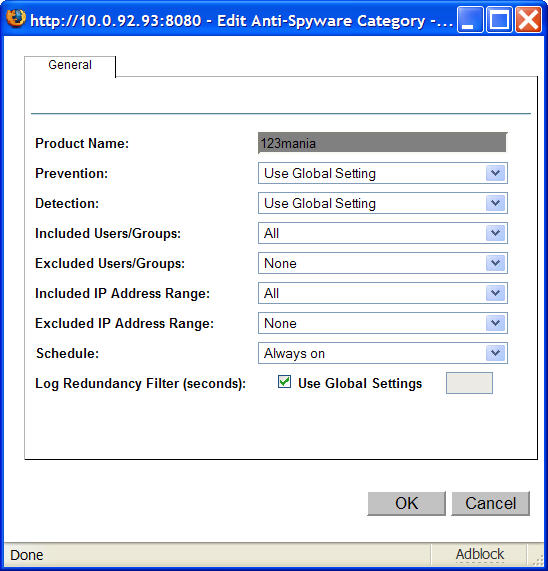Switch to the General tab
The height and width of the screenshot is (571, 548).
(x=70, y=65)
